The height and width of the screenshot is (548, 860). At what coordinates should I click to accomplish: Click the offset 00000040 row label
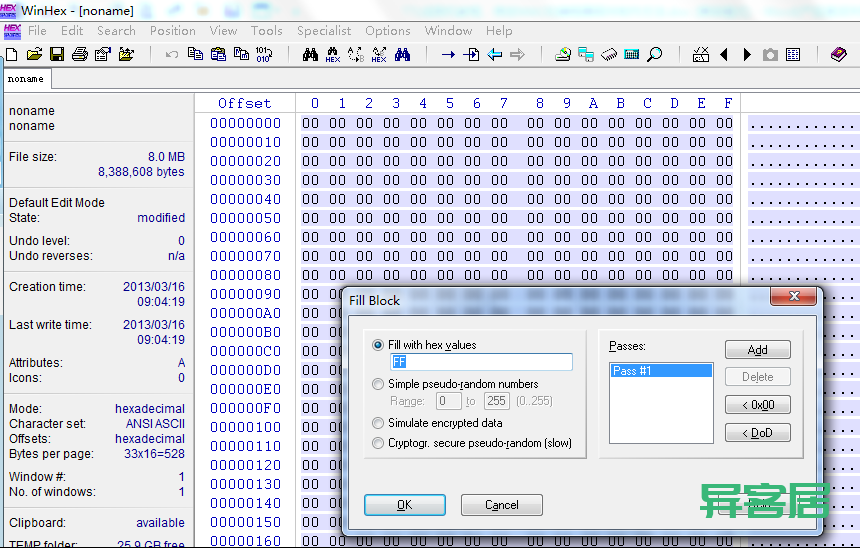pos(245,199)
